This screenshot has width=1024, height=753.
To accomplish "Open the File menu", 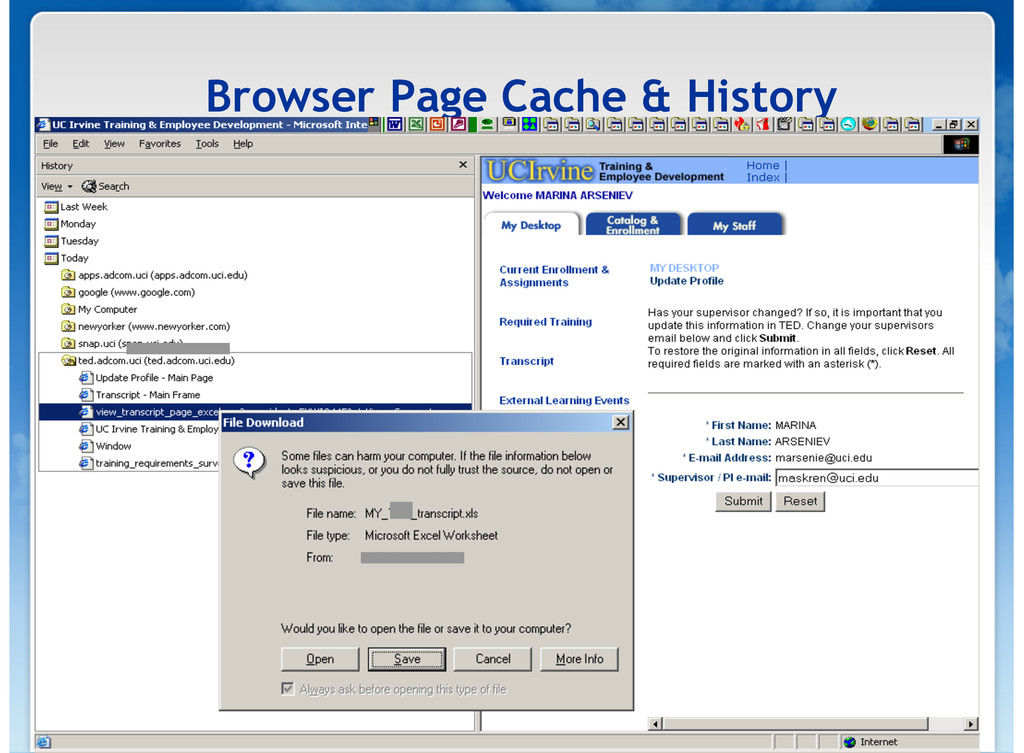I will click(x=50, y=144).
